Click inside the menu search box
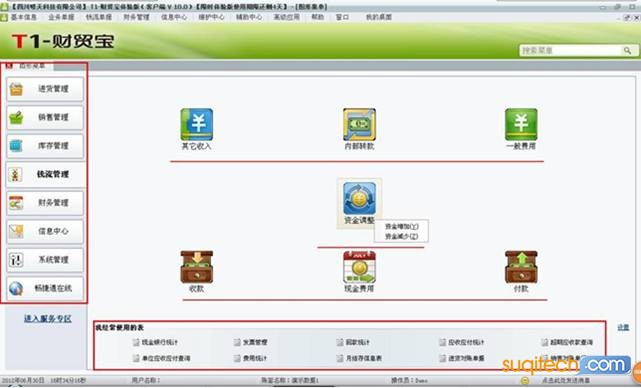The width and height of the screenshot is (641, 388). click(571, 50)
